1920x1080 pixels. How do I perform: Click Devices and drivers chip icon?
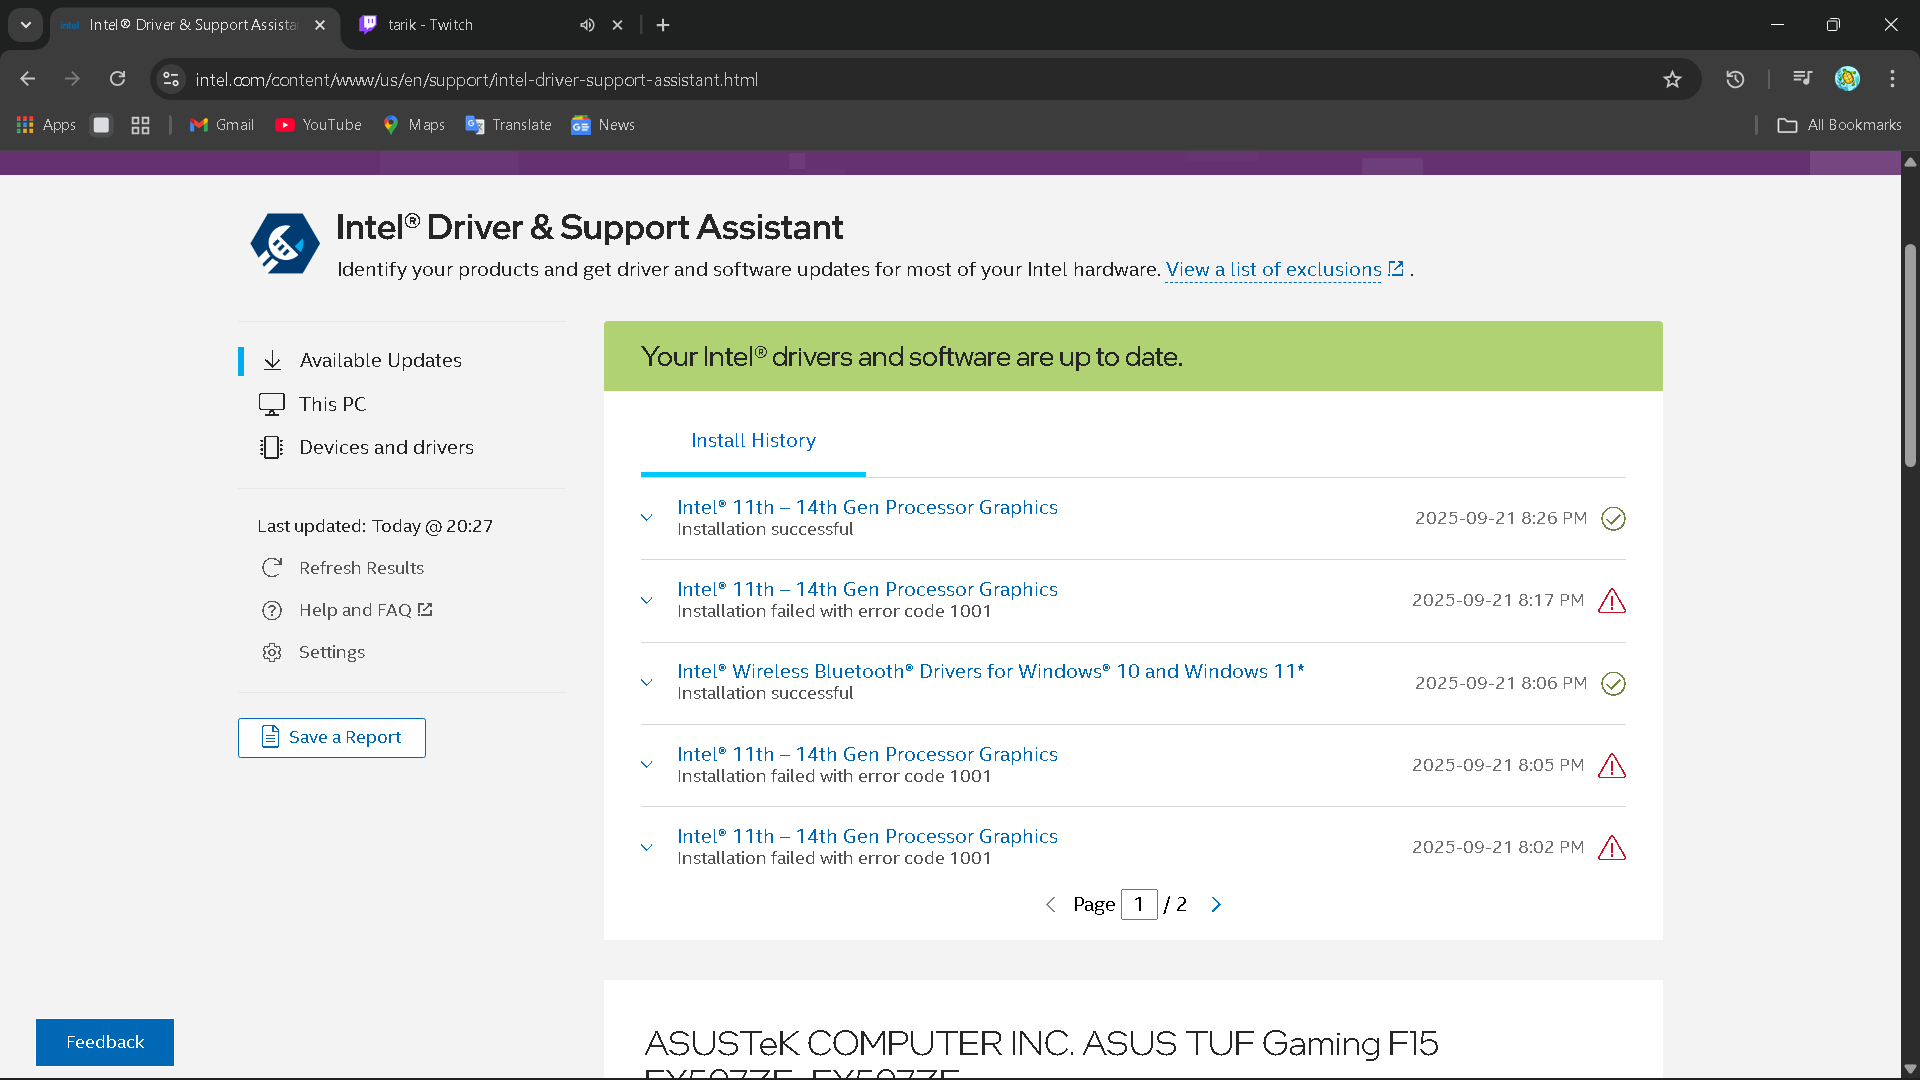pyautogui.click(x=272, y=447)
